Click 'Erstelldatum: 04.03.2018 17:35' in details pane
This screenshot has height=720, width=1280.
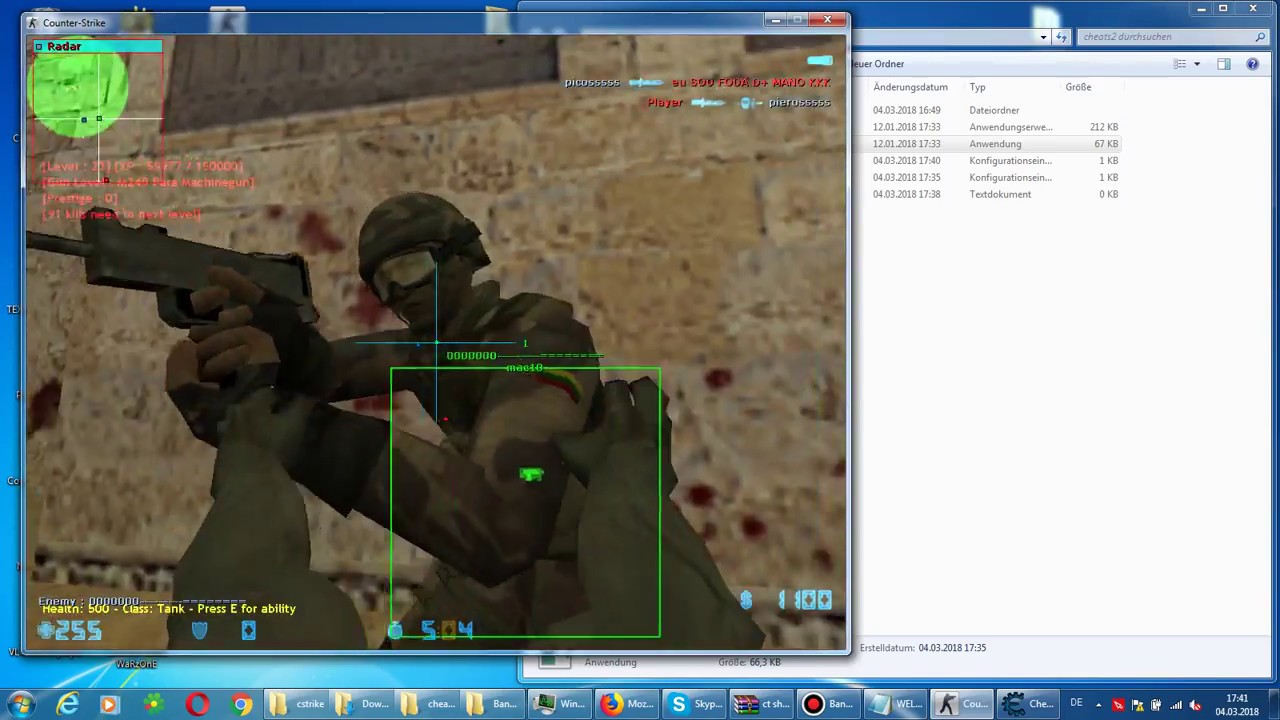point(923,648)
